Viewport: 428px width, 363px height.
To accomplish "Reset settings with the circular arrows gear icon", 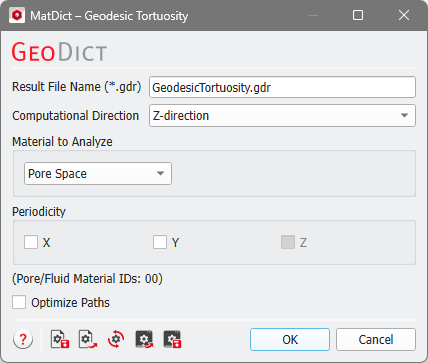I will pyautogui.click(x=116, y=339).
